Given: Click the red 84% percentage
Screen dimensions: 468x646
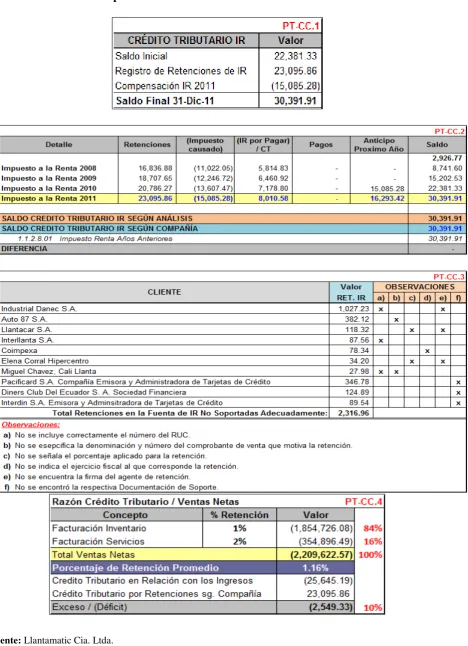Looking at the screenshot, I should [x=372, y=528].
